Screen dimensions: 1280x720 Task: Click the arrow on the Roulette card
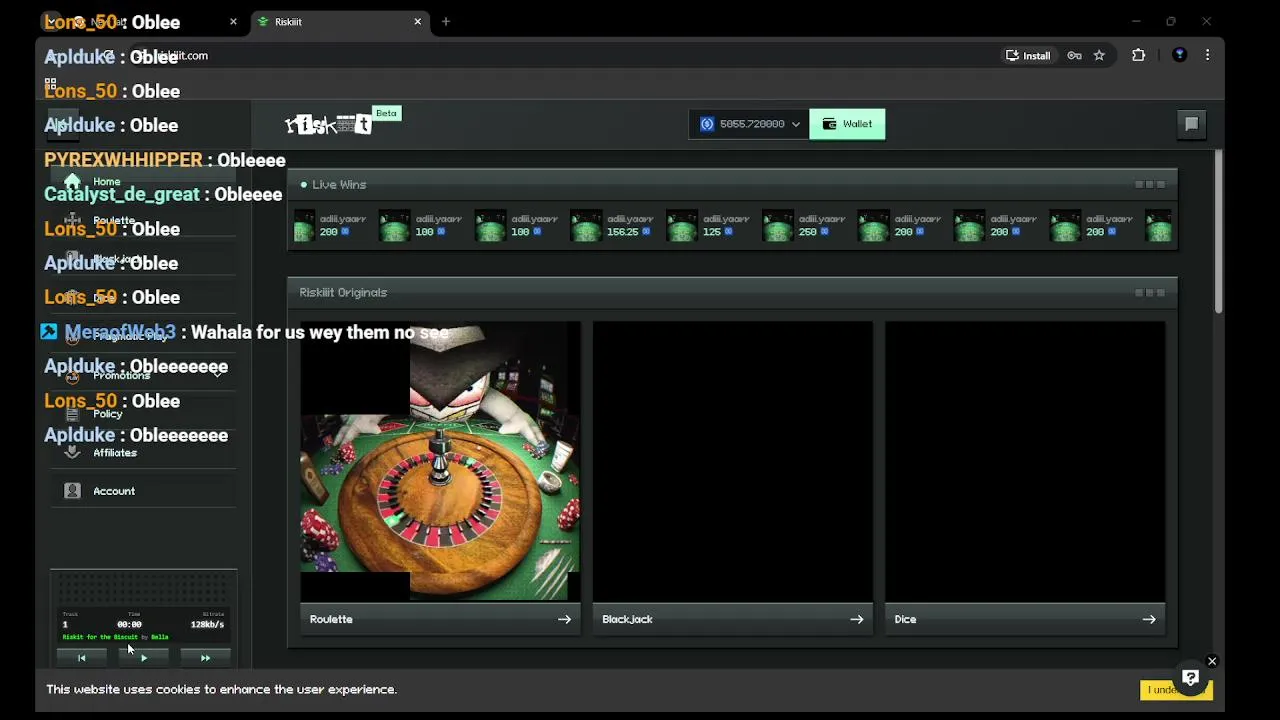(564, 619)
